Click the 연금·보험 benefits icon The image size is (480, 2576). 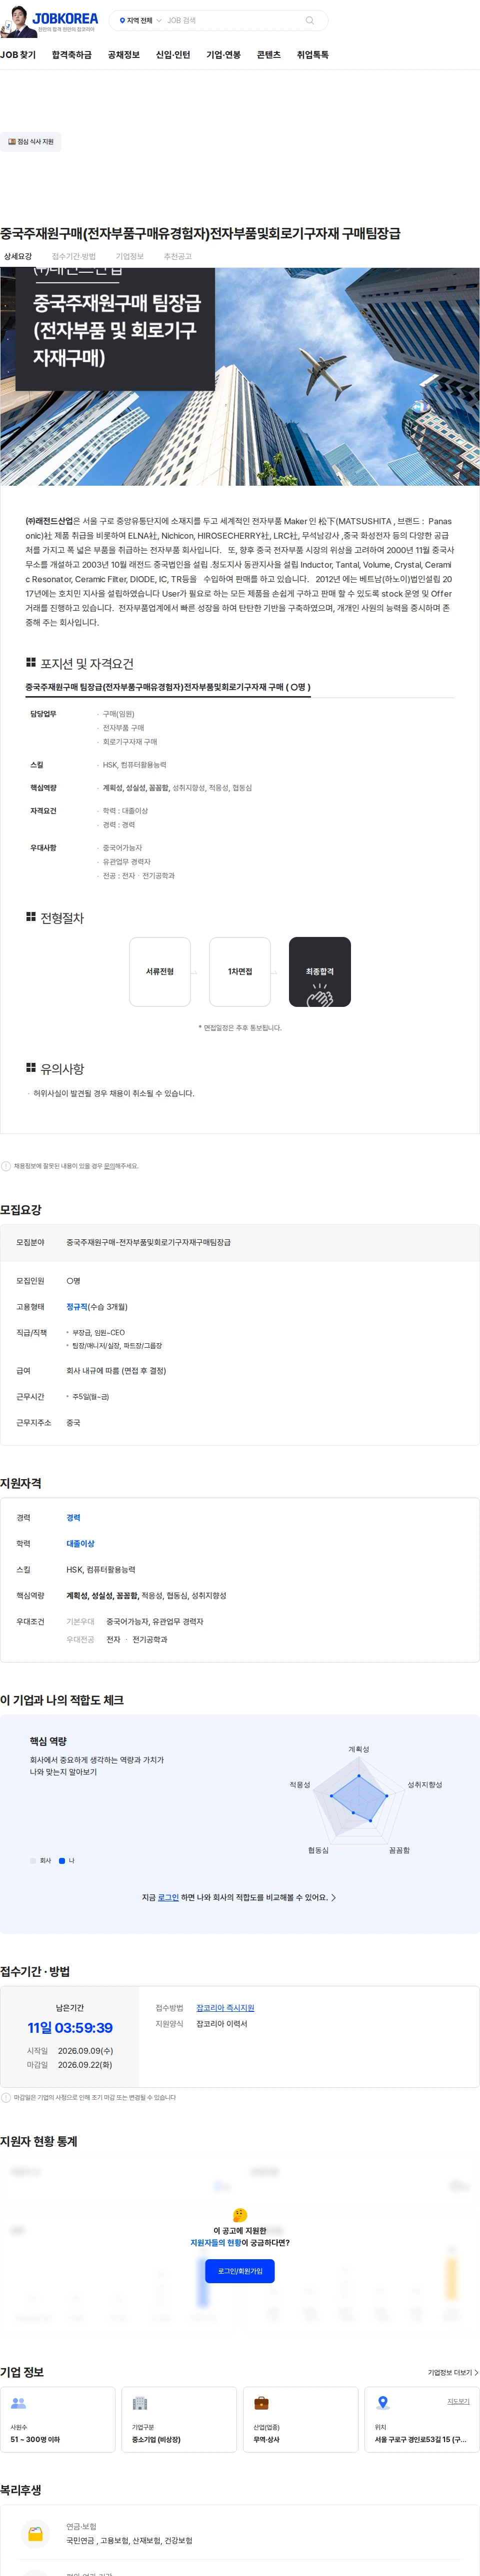click(x=35, y=2534)
